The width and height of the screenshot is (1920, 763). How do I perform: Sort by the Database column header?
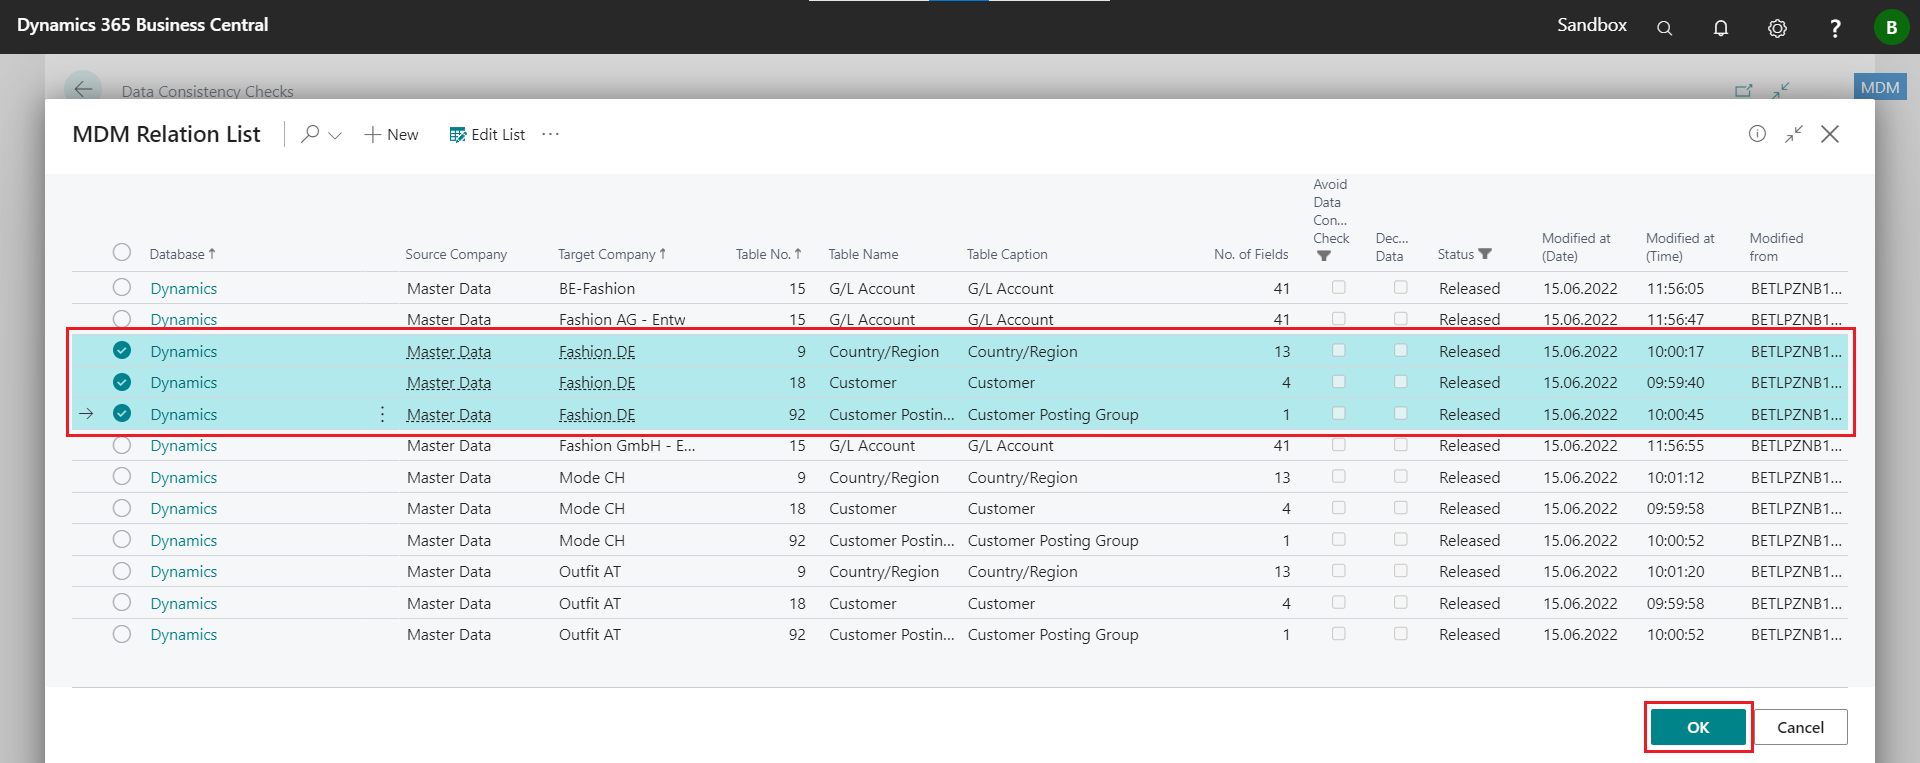(x=182, y=254)
